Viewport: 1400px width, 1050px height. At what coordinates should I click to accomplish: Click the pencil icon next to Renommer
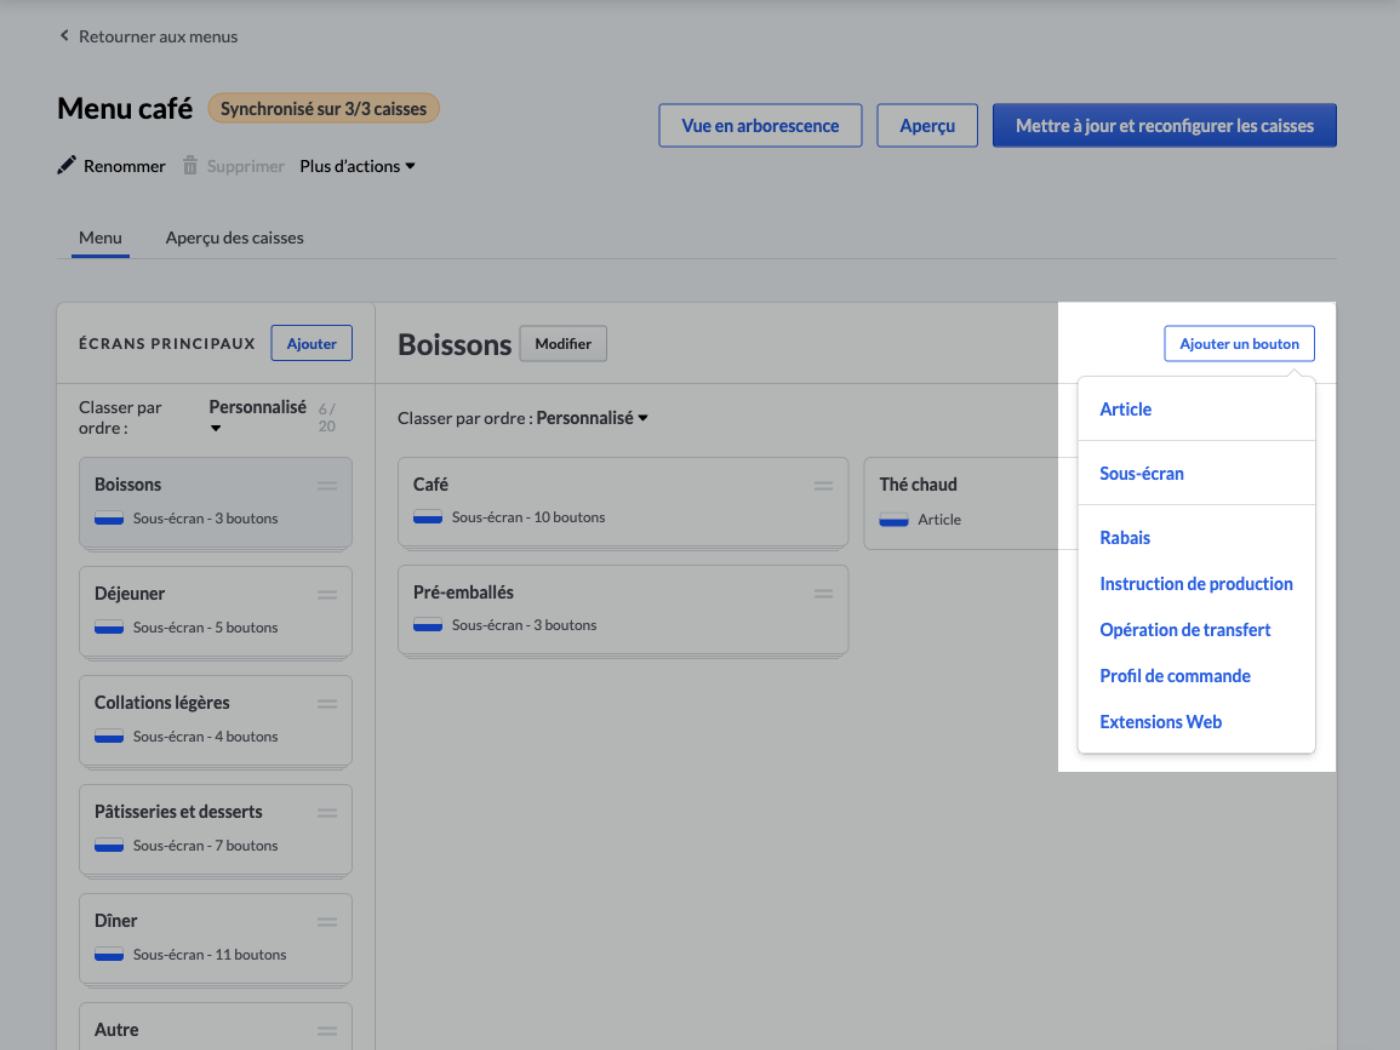pyautogui.click(x=66, y=165)
